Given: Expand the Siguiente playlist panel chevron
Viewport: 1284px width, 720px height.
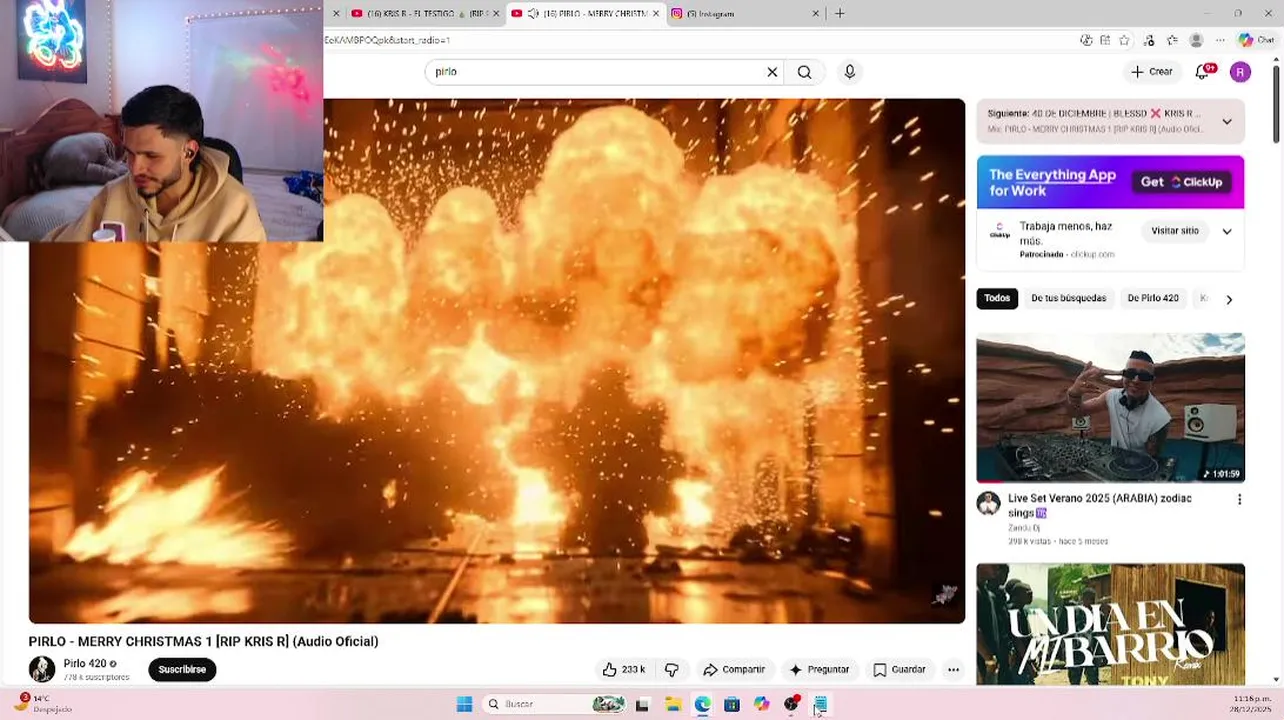Looking at the screenshot, I should tap(1227, 122).
